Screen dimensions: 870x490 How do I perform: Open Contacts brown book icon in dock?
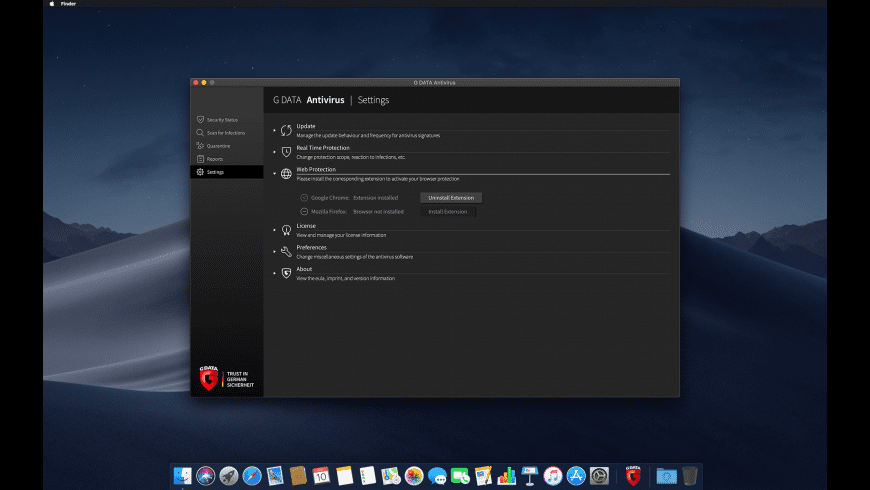coord(298,476)
